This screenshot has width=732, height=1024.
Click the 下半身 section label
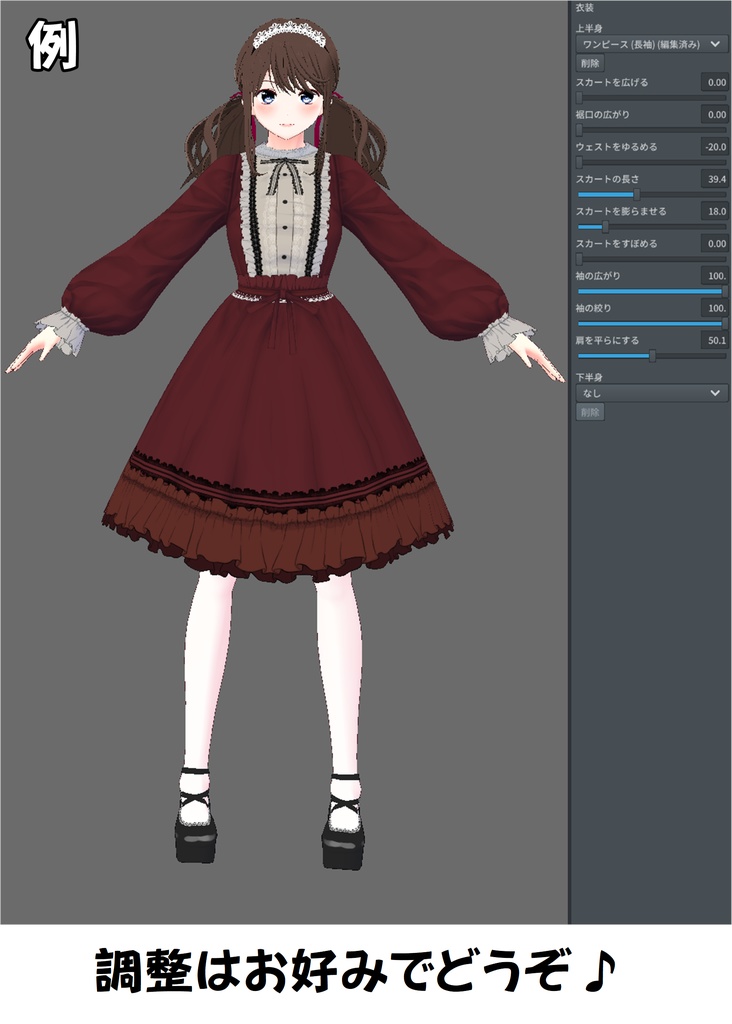589,377
